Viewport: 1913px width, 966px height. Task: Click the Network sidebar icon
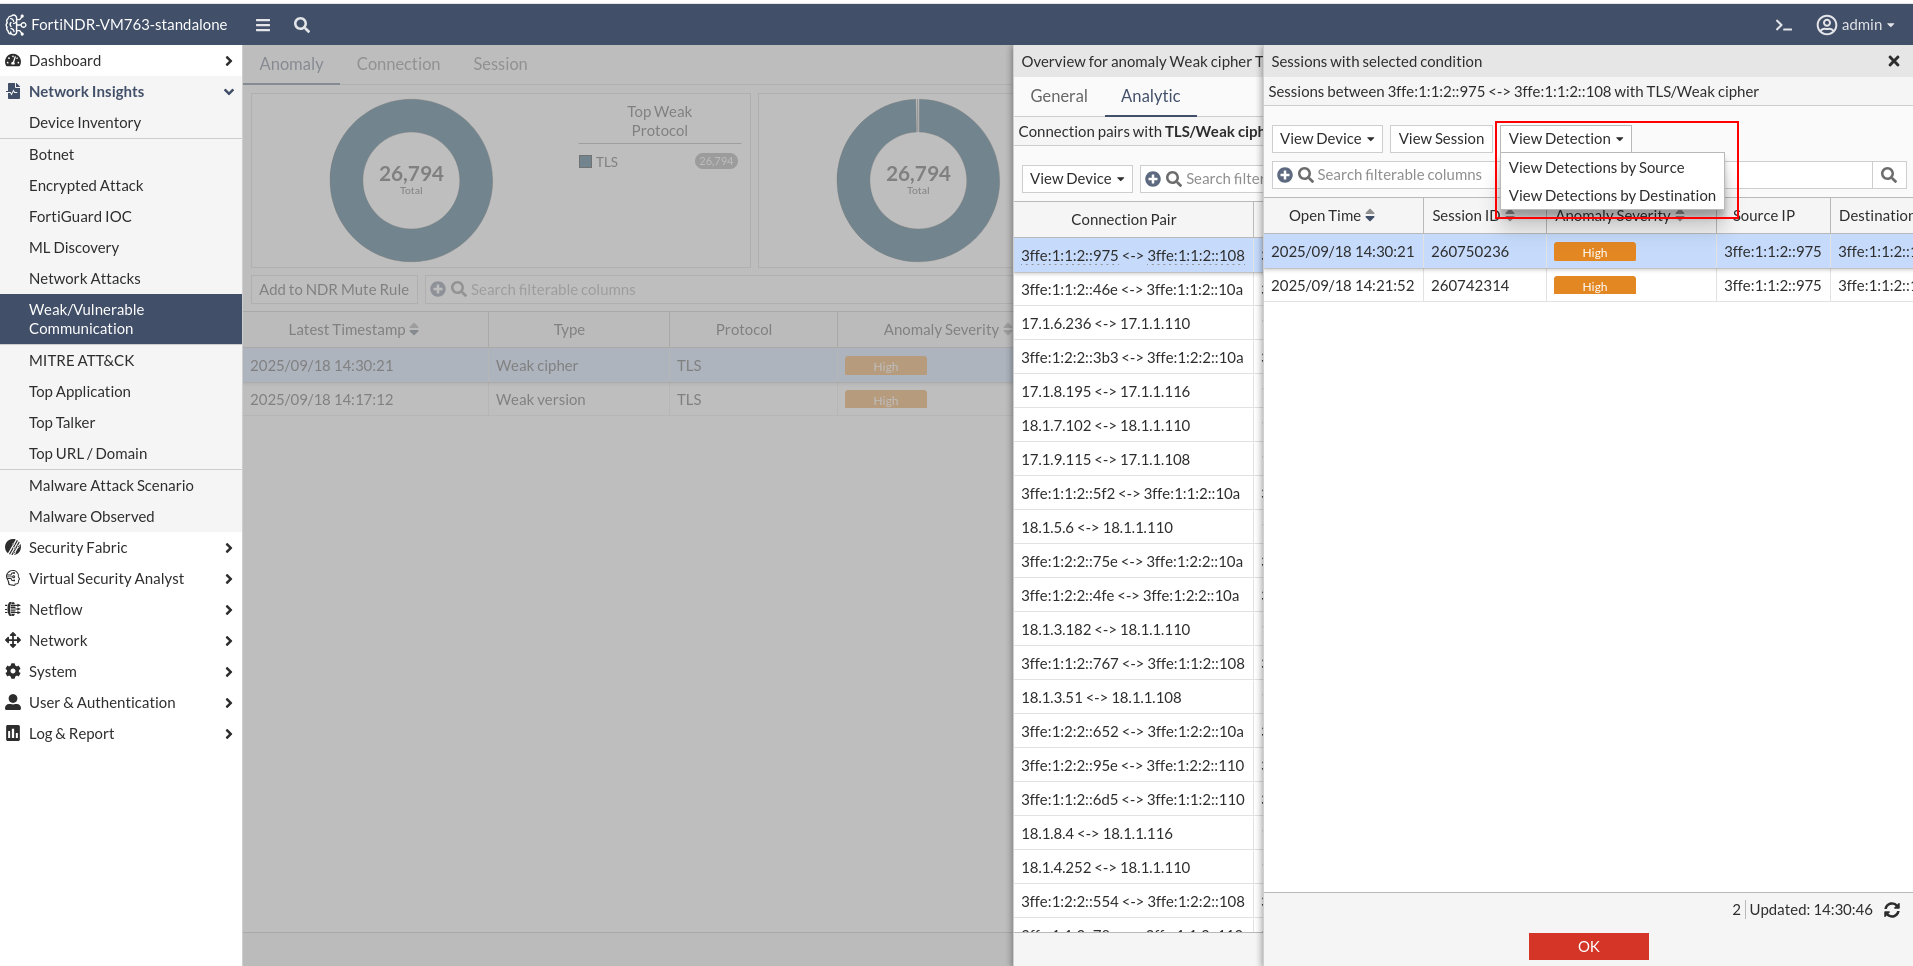(13, 641)
